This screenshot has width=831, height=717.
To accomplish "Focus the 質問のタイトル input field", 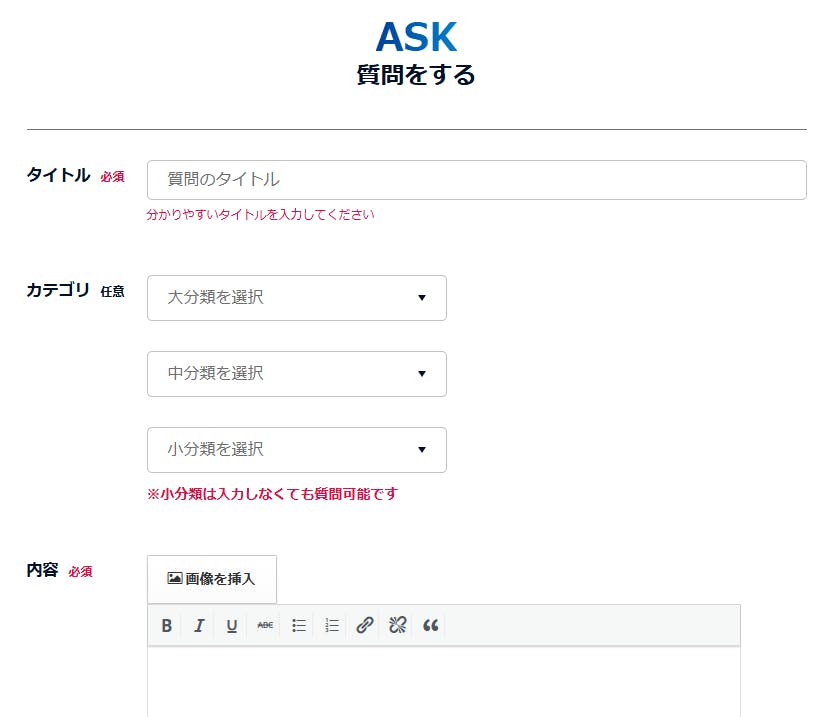I will pos(476,180).
